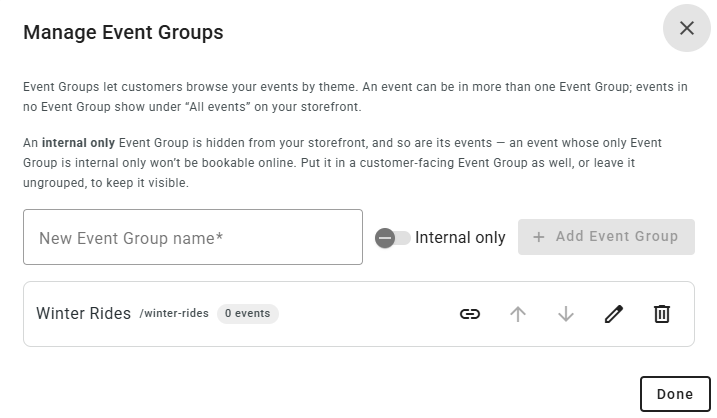Image resolution: width=717 pixels, height=418 pixels.
Task: Focus the New Event Group name field
Action: (193, 237)
